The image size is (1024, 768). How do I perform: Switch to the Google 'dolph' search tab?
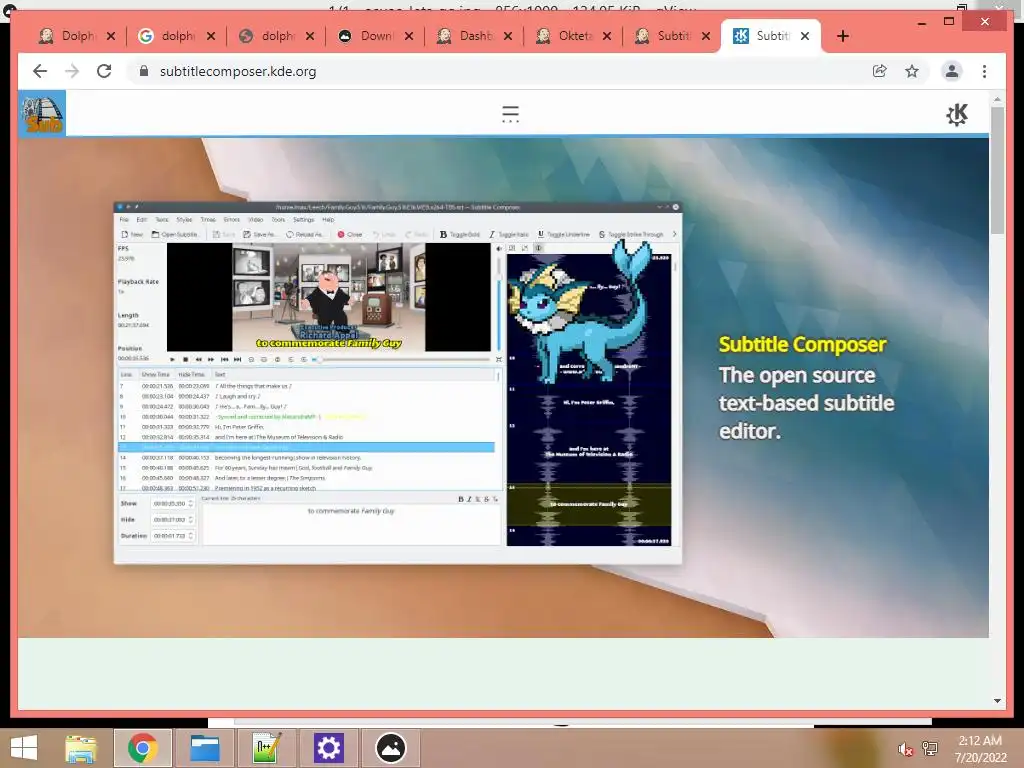176,36
